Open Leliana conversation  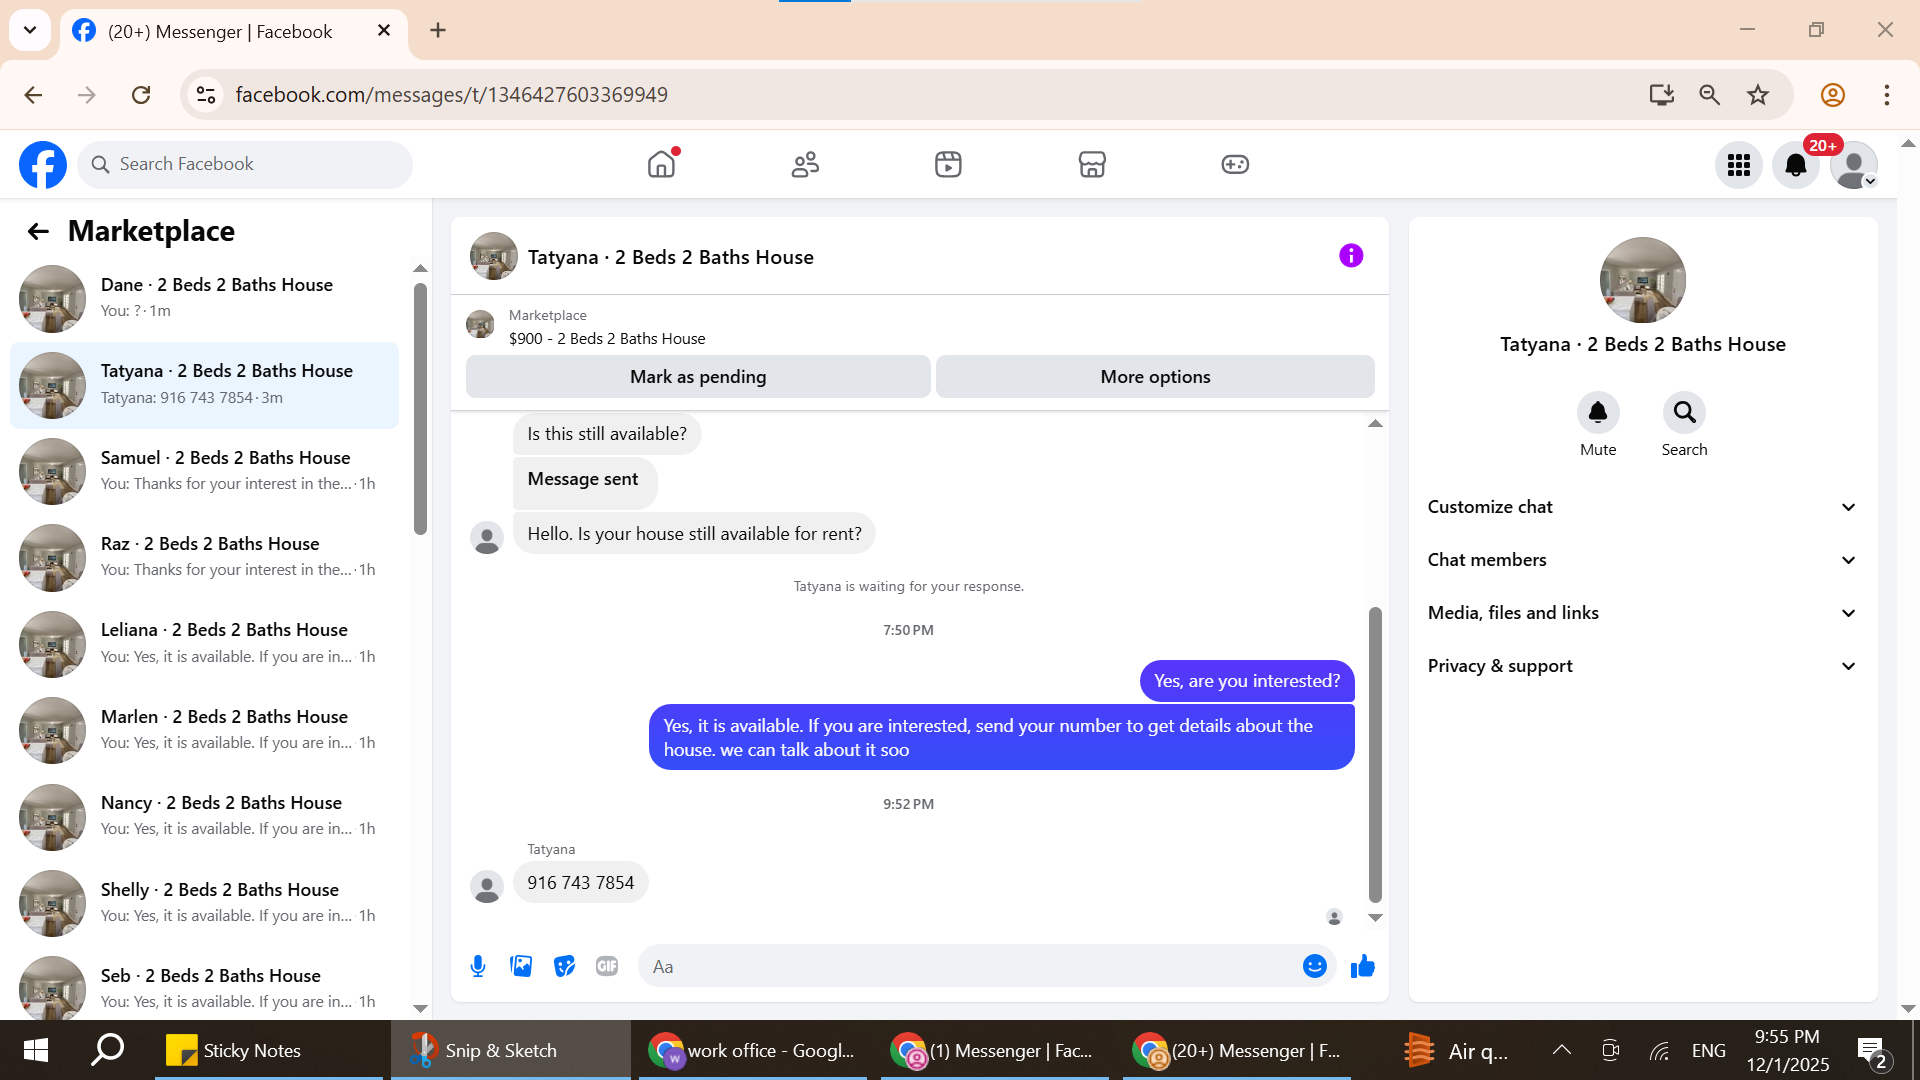[204, 643]
